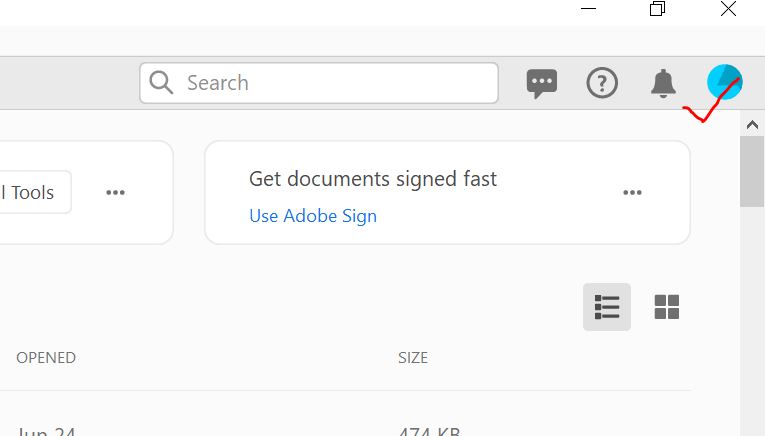Click the magnifying glass search icon
This screenshot has height=436, width=765.
click(161, 83)
